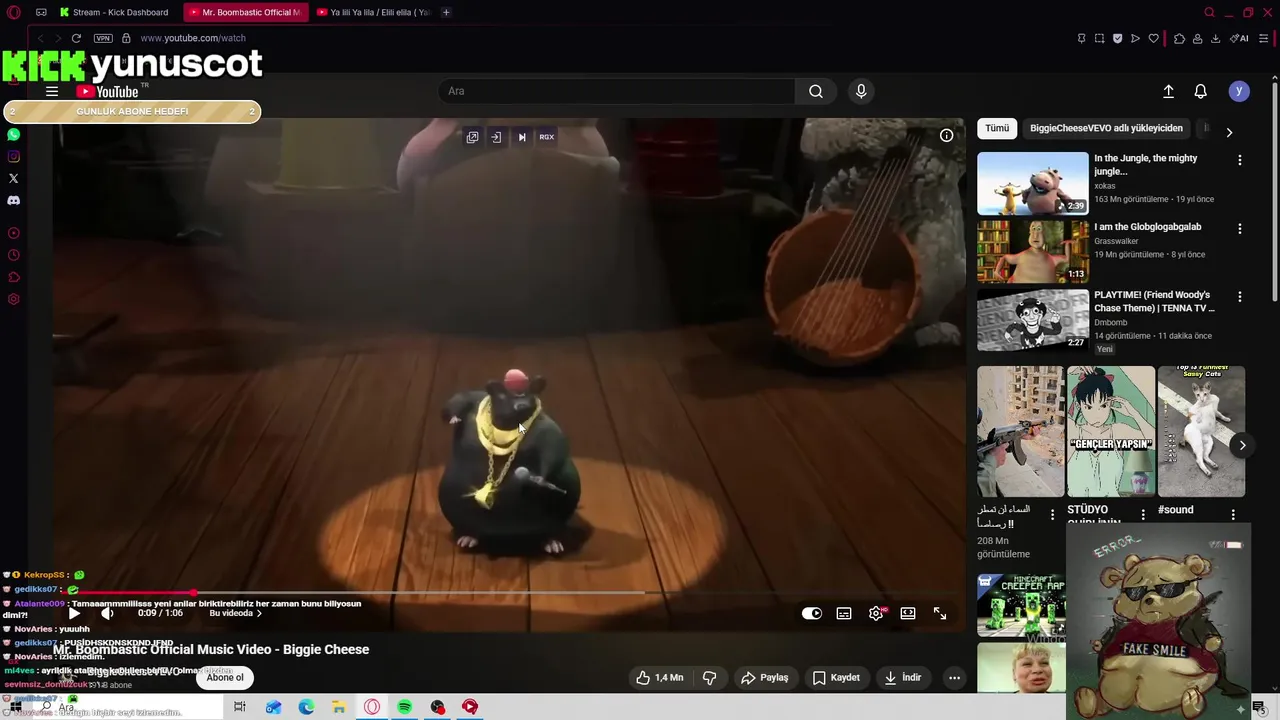Open 'I am the Globglogabgalab' video title
1280x720 pixels.
(x=1147, y=227)
